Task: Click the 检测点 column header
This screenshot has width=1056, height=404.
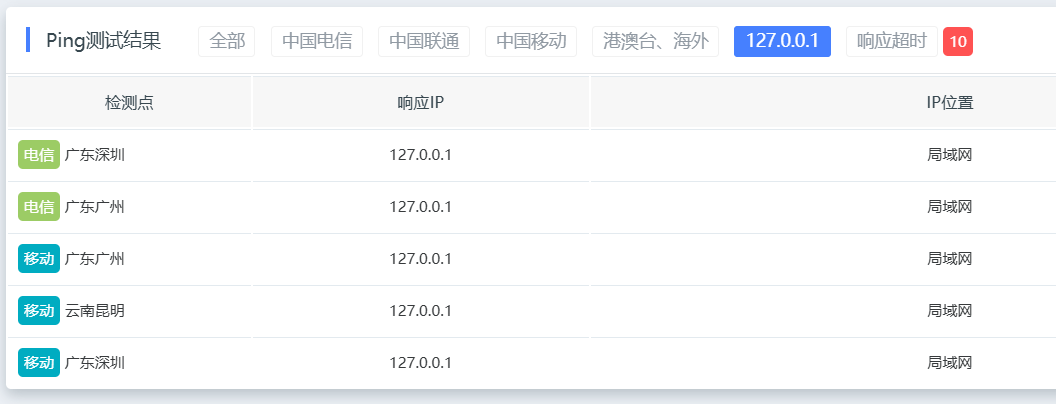Action: click(x=129, y=103)
